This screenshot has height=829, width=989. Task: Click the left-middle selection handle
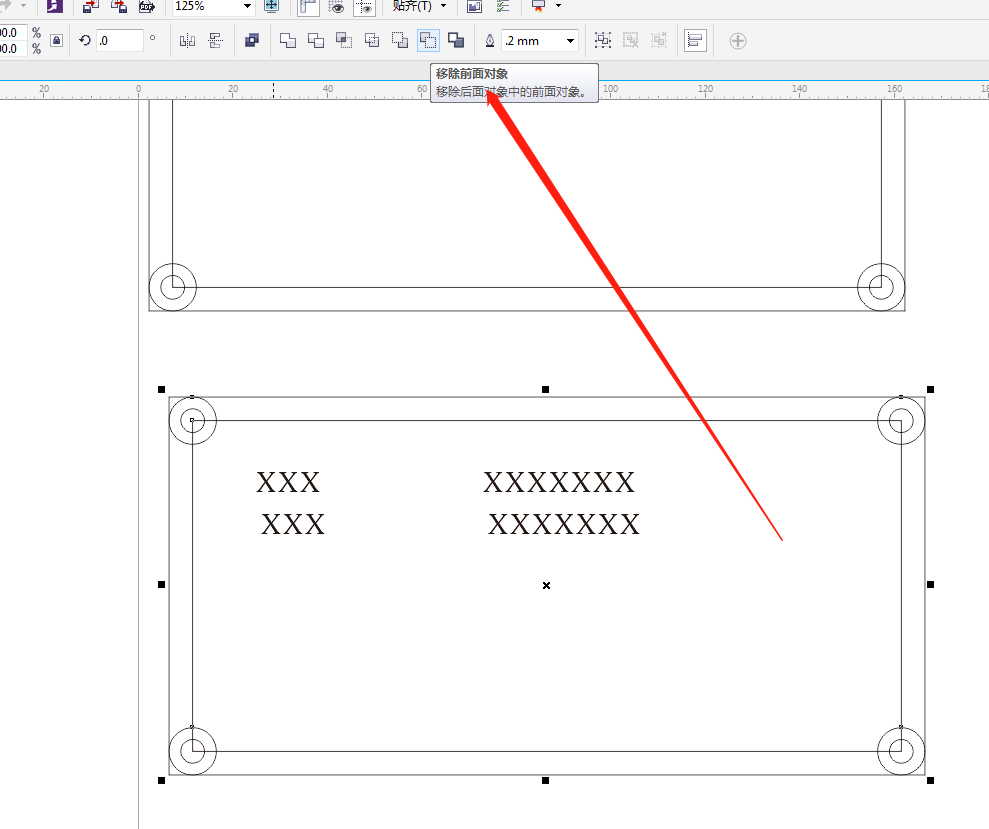pos(161,585)
